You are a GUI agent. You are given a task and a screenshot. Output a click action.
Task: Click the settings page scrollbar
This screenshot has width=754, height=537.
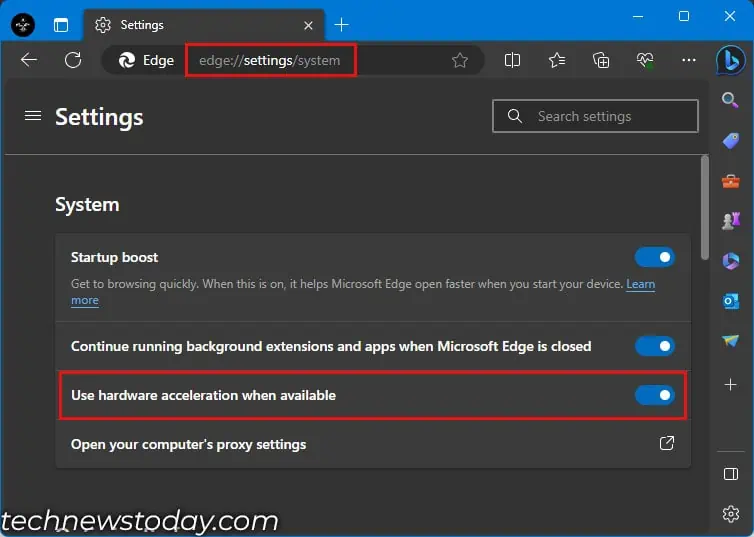pyautogui.click(x=704, y=208)
